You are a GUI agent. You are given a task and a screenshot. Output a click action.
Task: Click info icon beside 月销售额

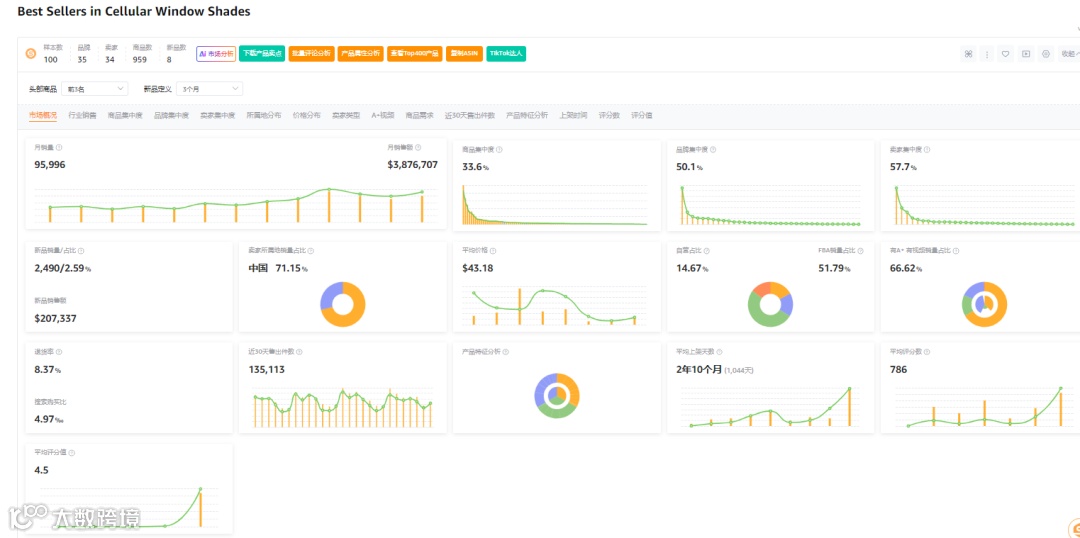point(418,147)
